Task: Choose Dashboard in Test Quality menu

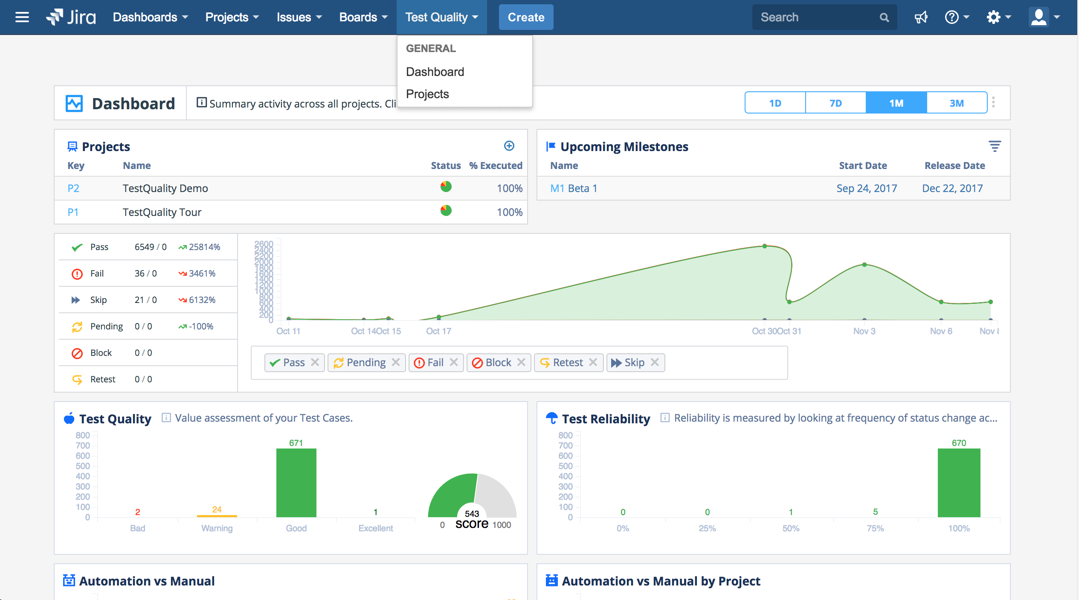Action: coord(435,72)
